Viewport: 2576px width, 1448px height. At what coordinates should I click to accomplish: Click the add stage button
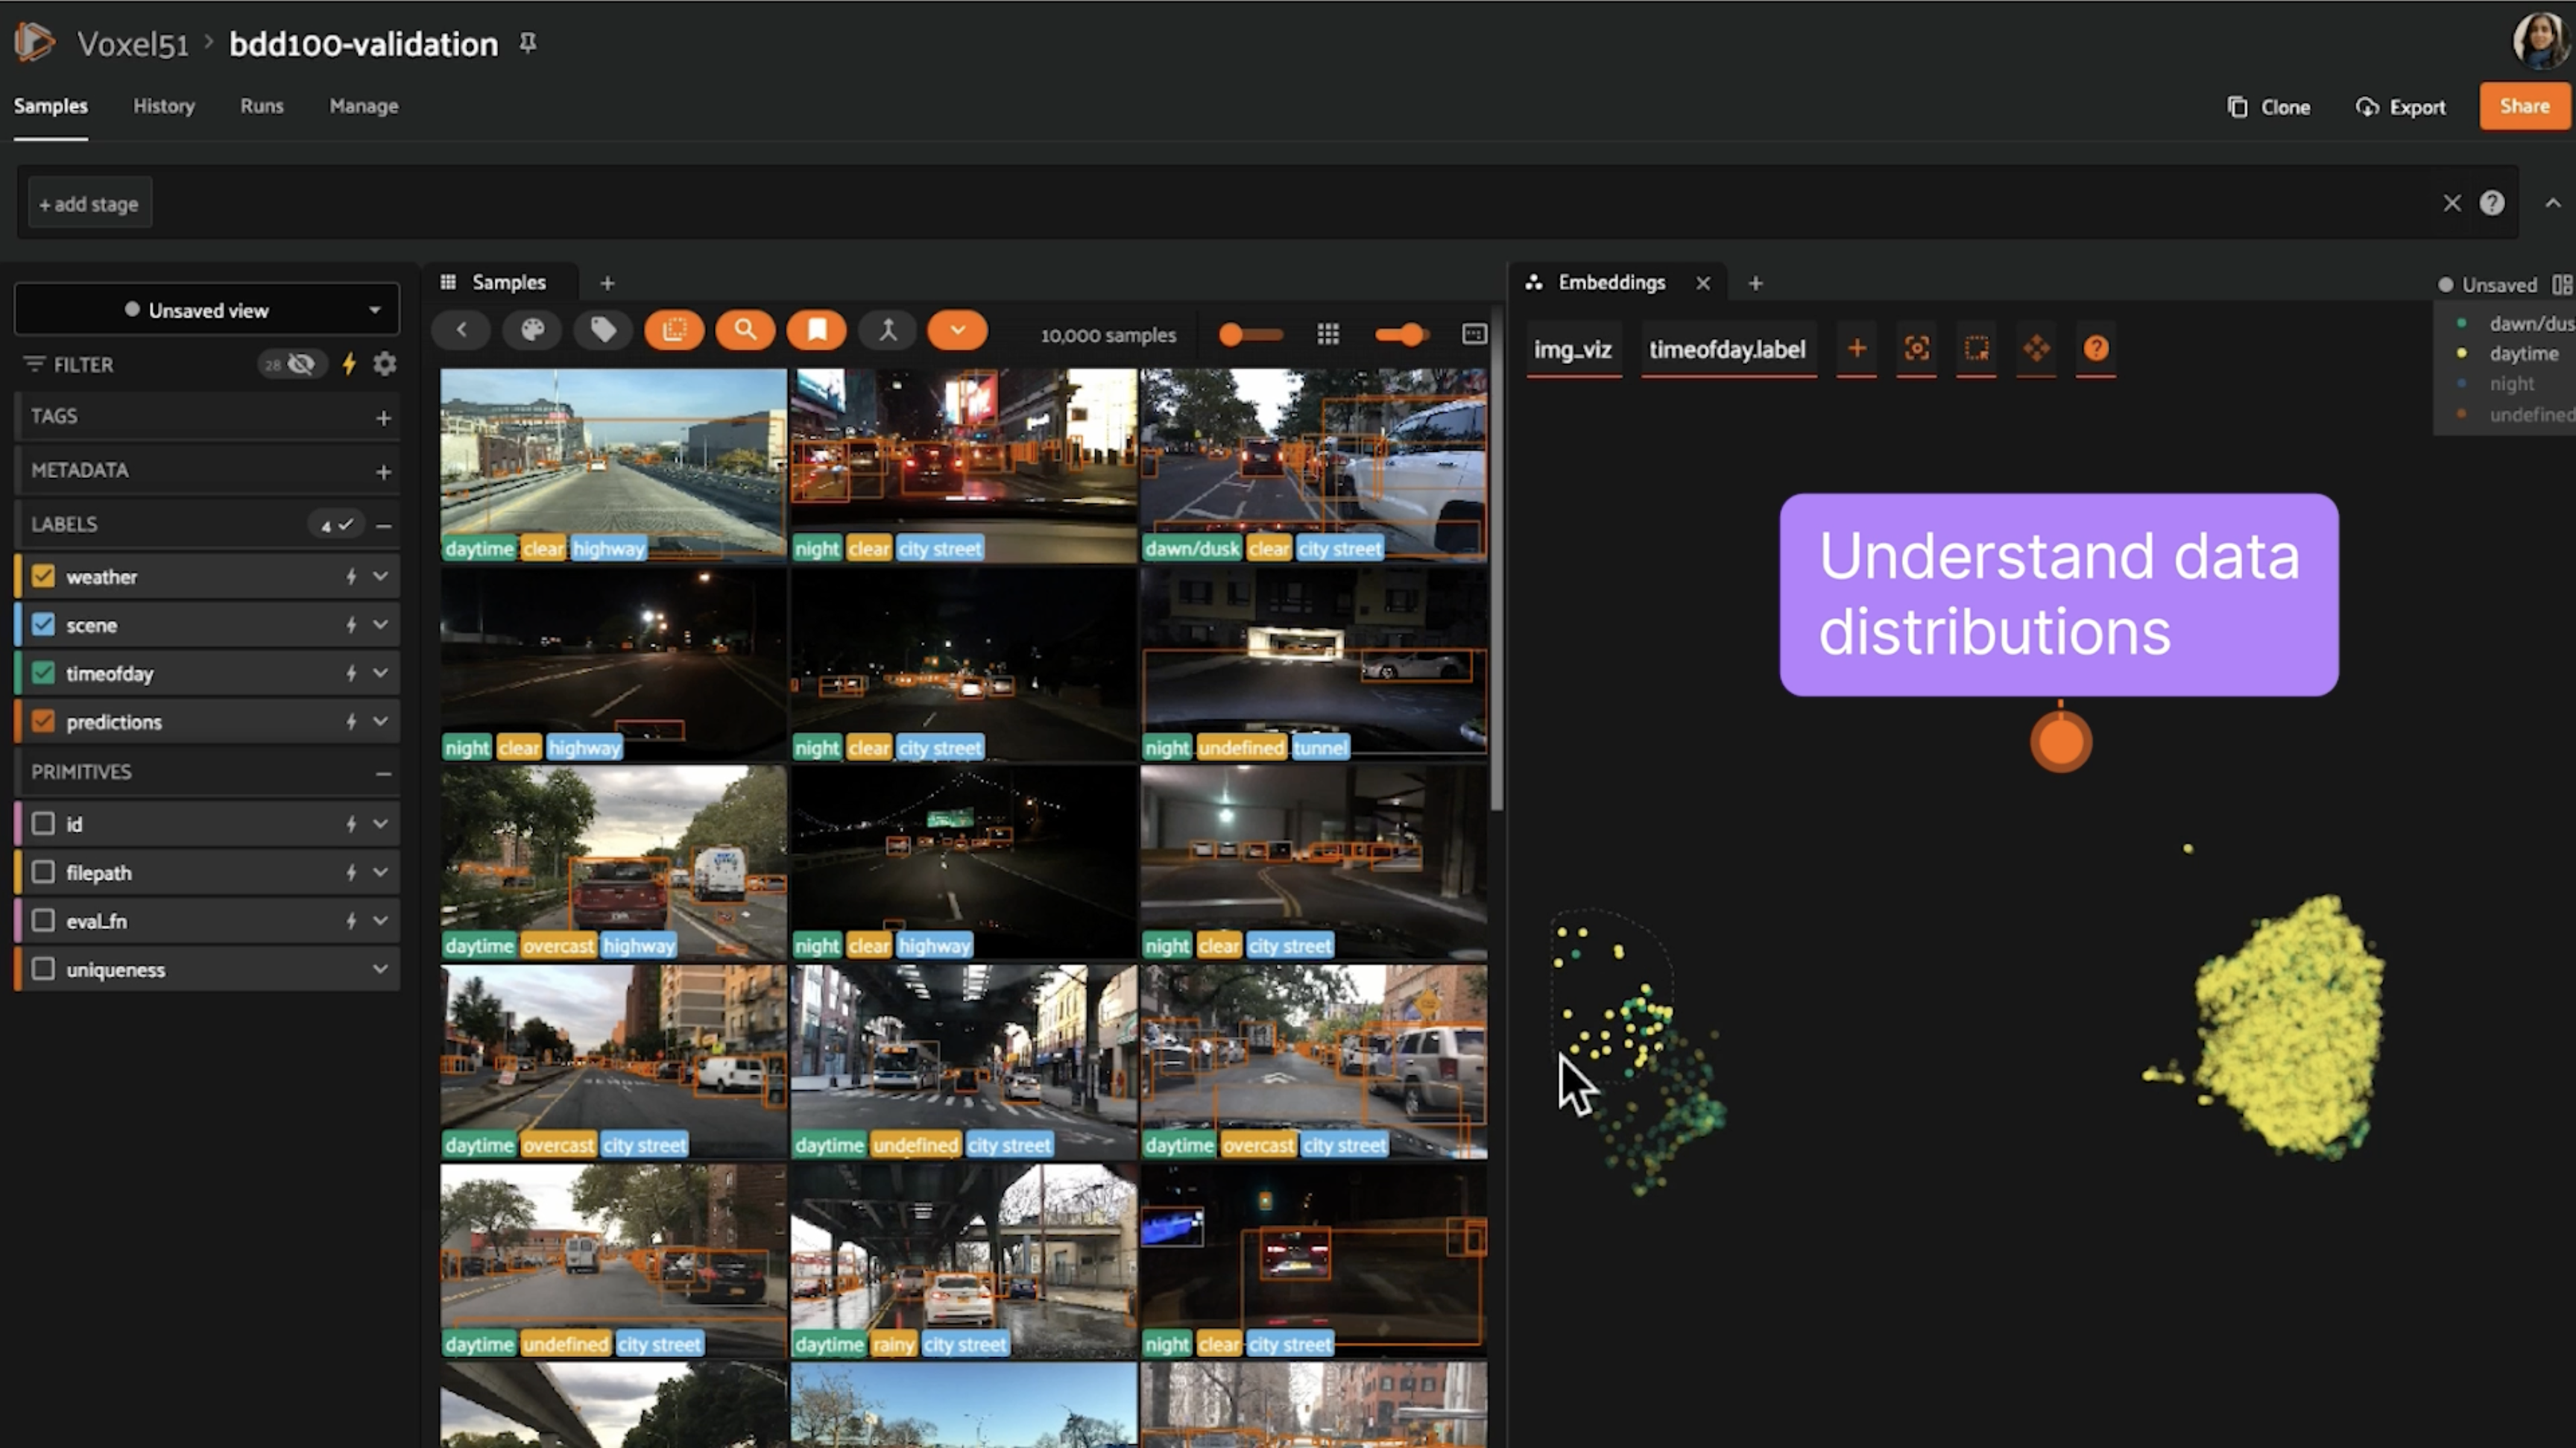(89, 204)
